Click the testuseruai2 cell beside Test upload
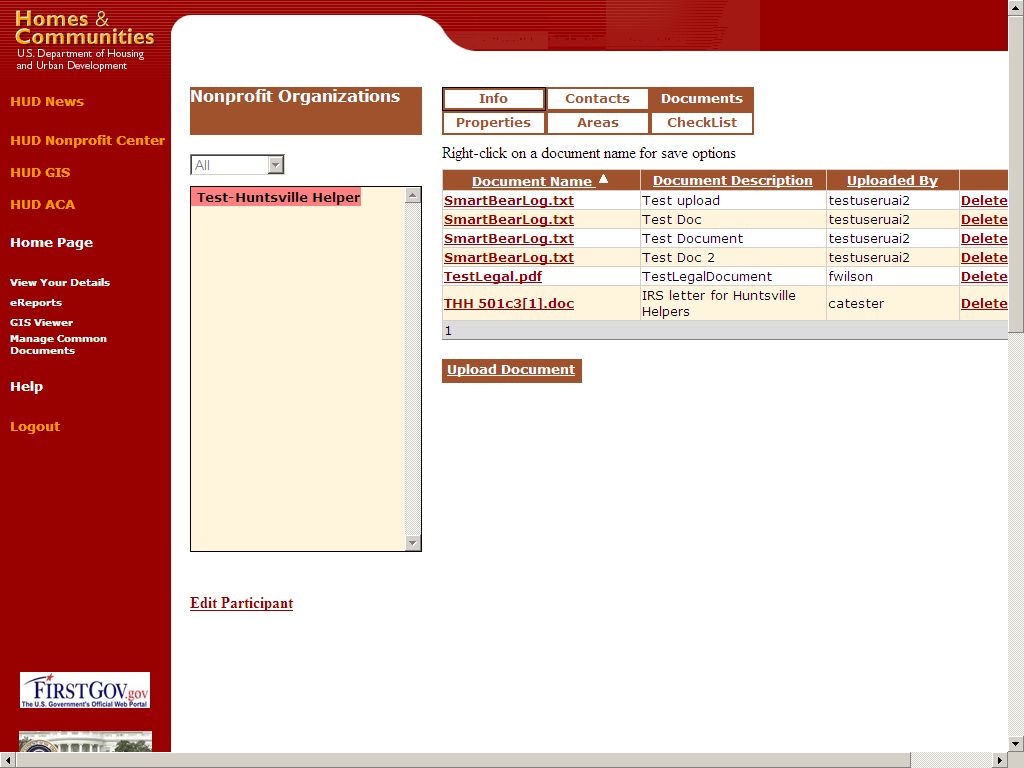1024x768 pixels. [893, 200]
